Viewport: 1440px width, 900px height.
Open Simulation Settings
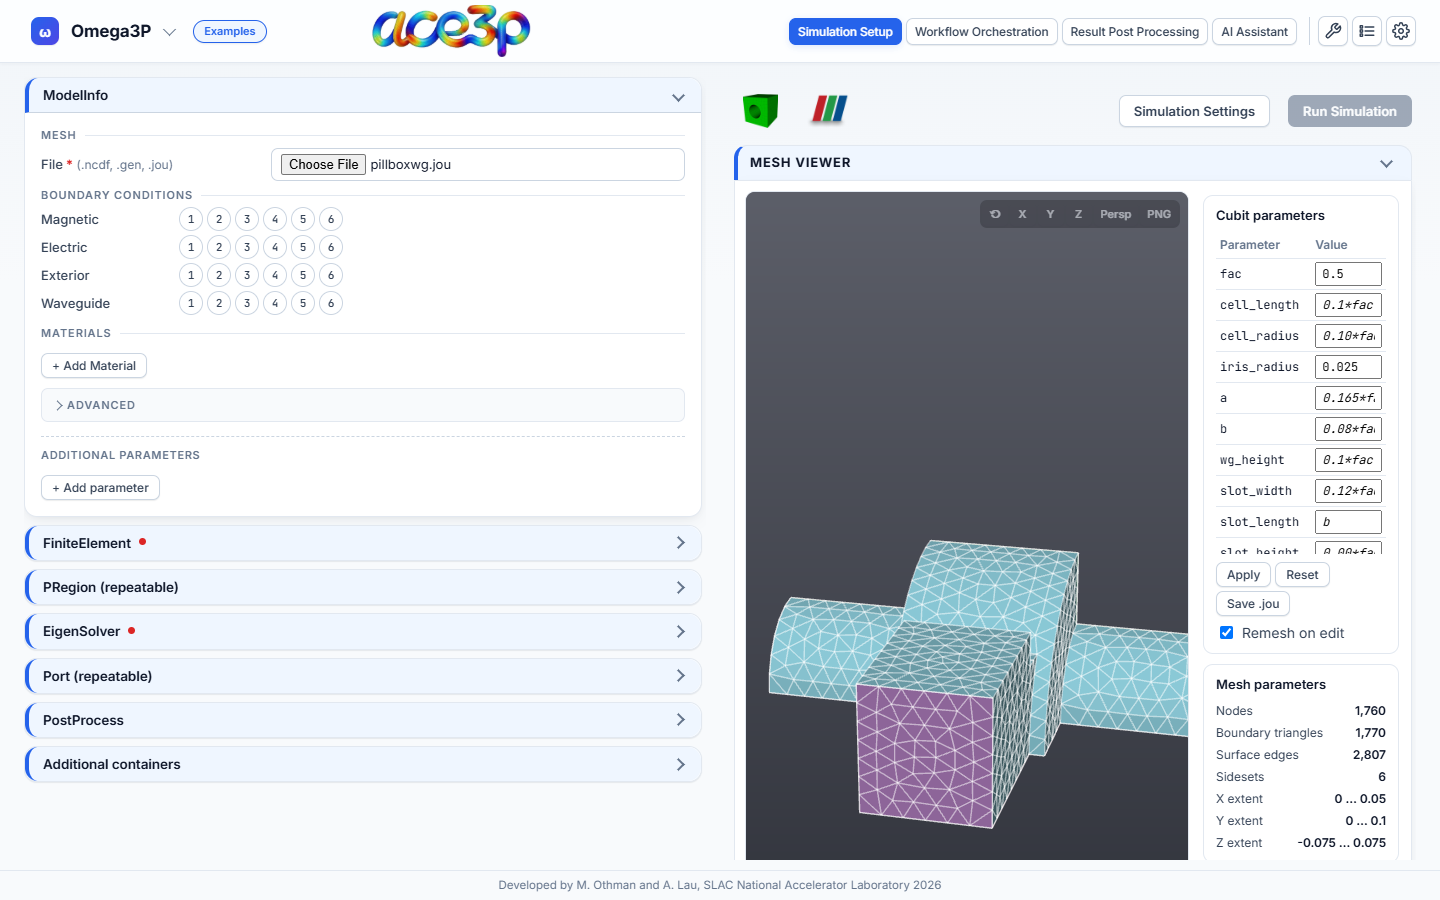point(1194,111)
